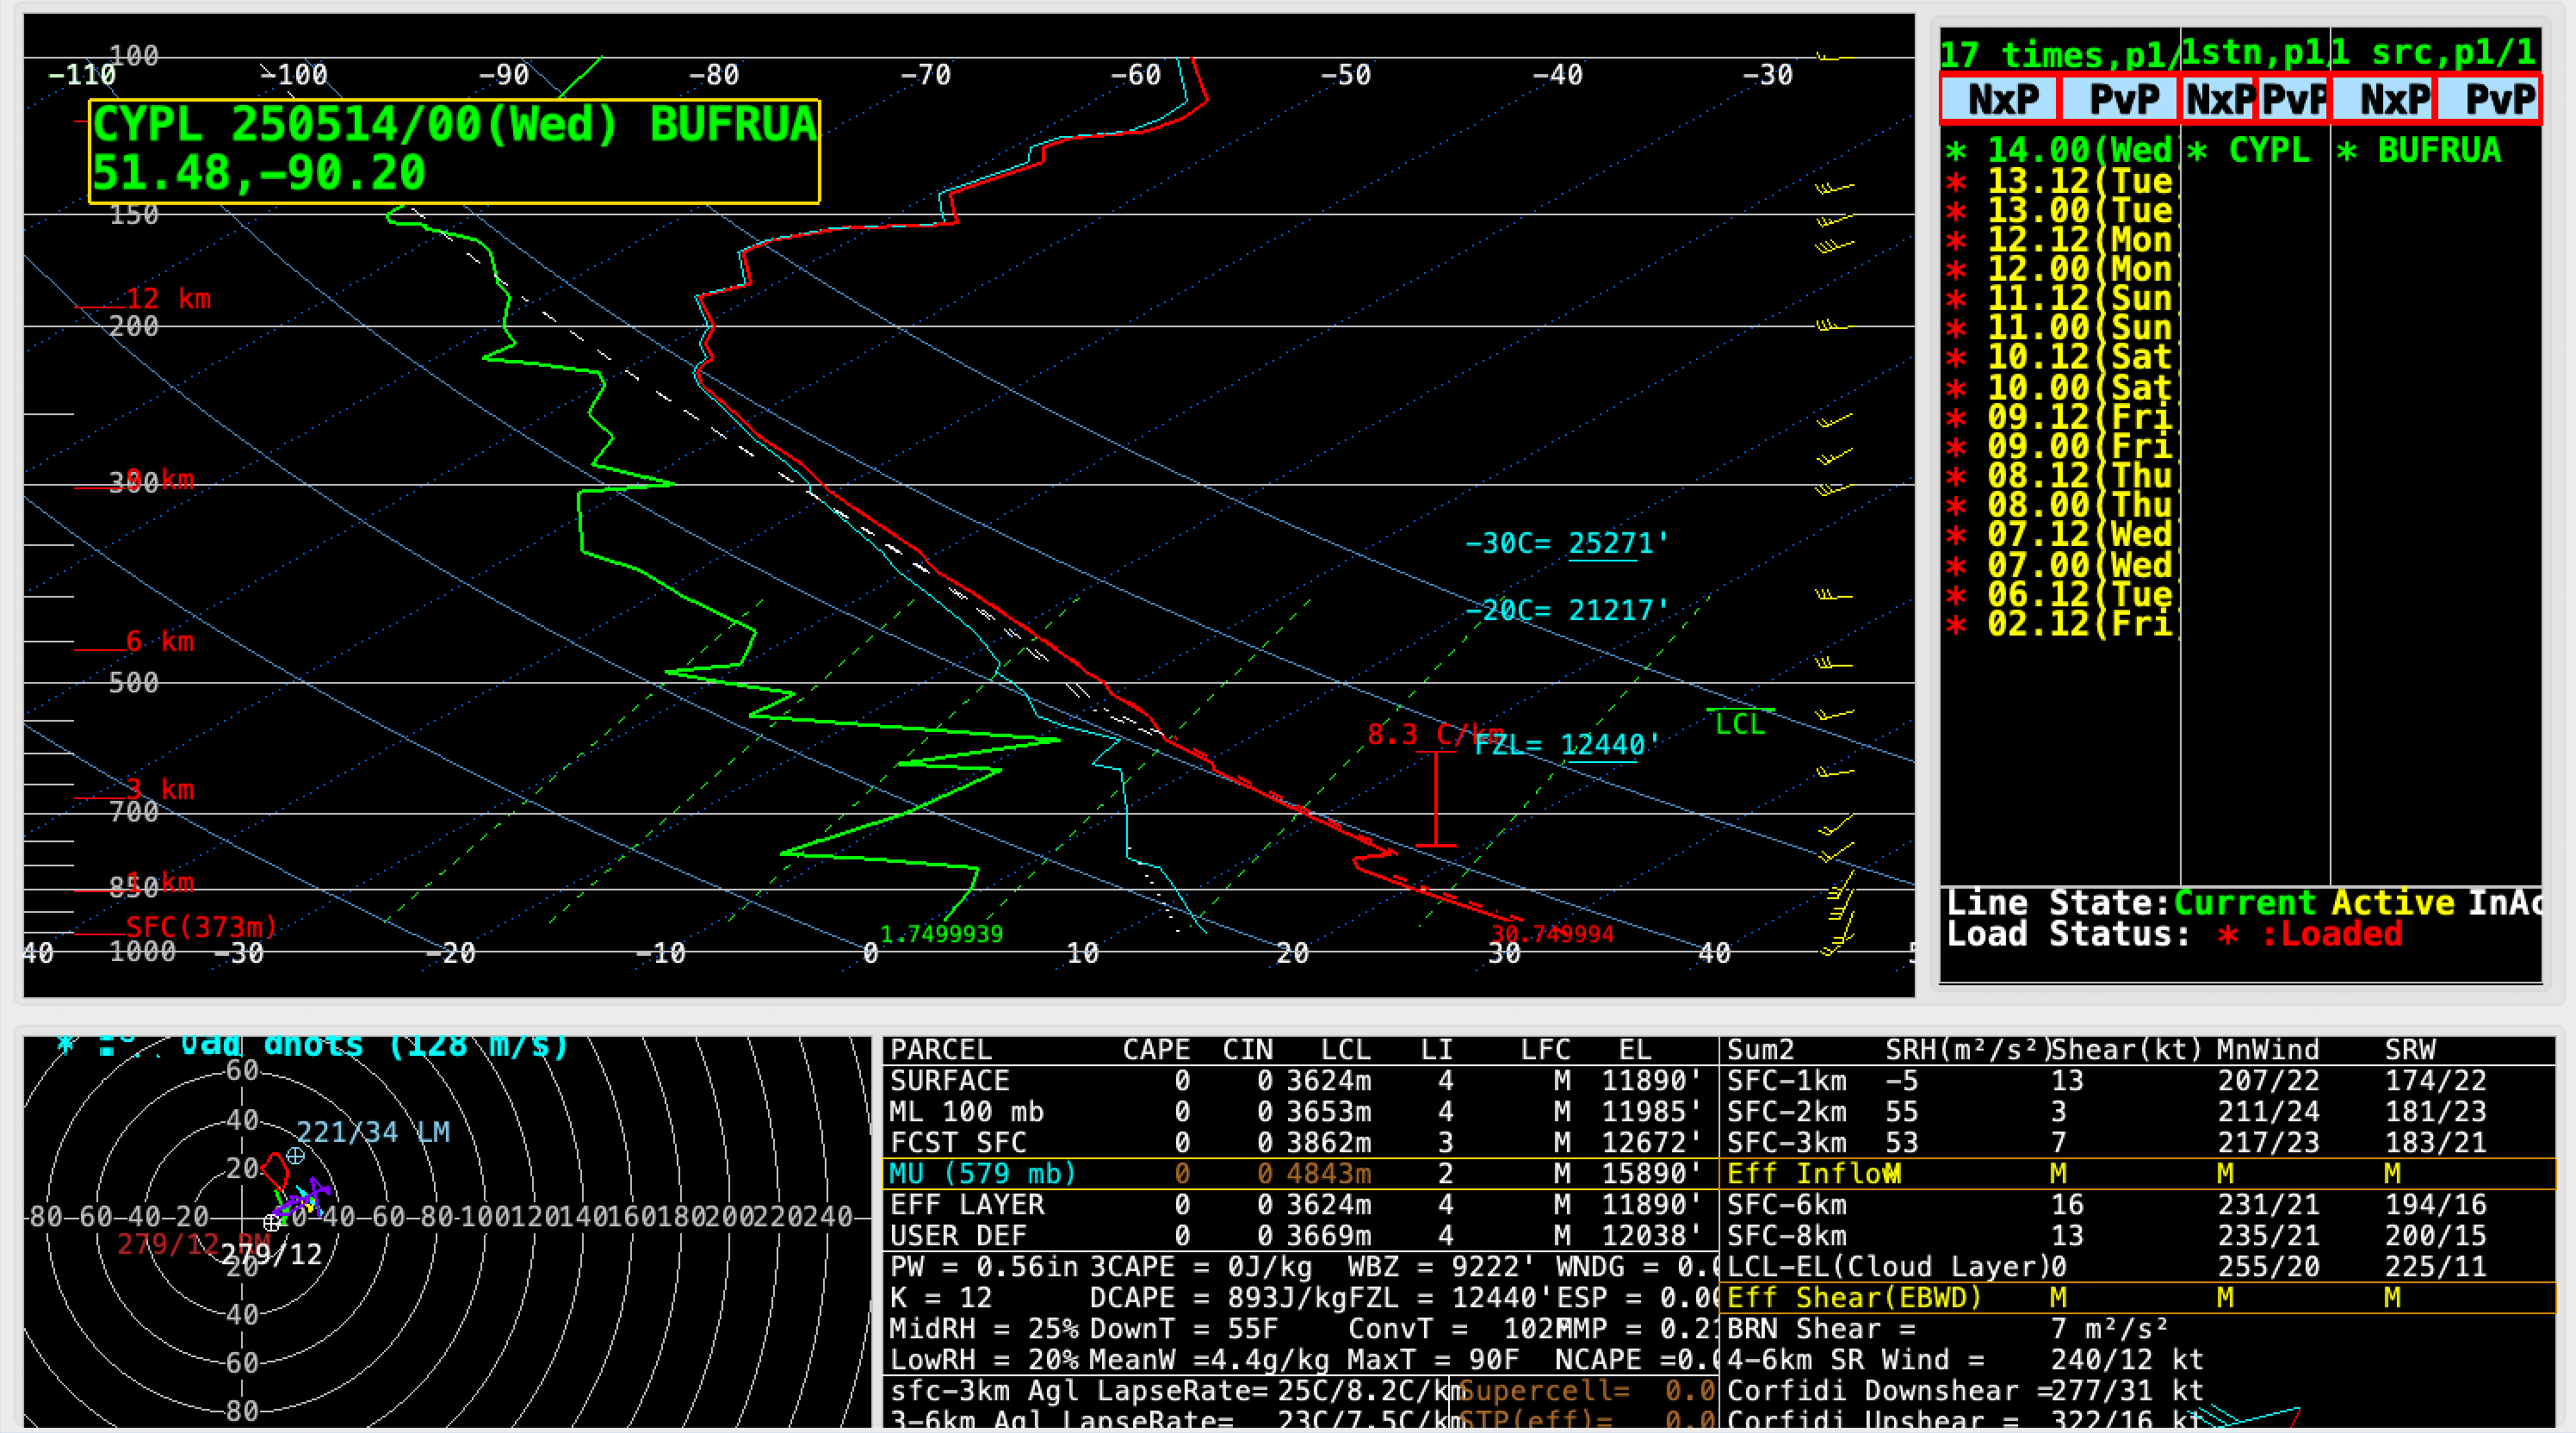Click the '17 times,p1/1' header
The height and width of the screenshot is (1433, 2576).
2059,53
